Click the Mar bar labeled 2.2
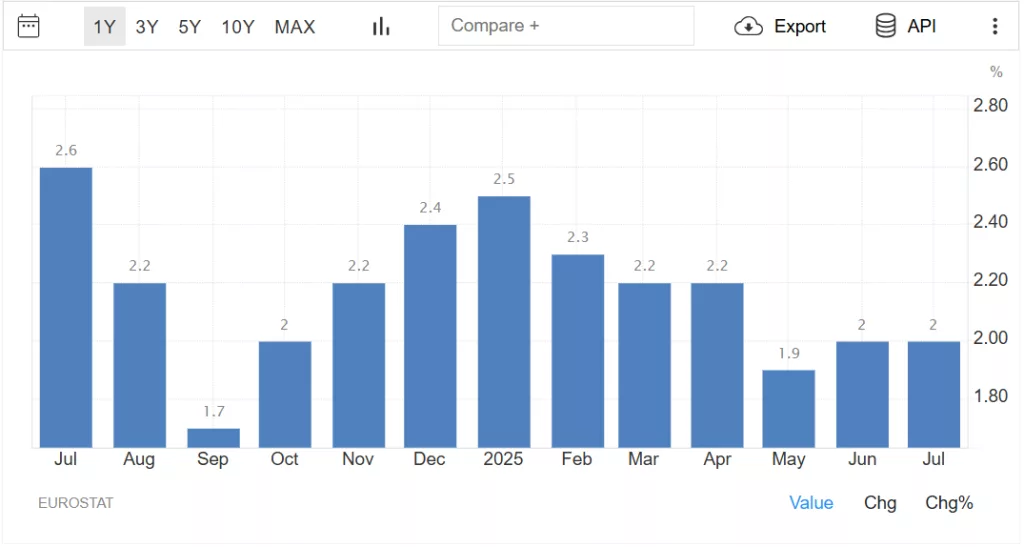Screen dimensions: 1024x547 (x=645, y=365)
